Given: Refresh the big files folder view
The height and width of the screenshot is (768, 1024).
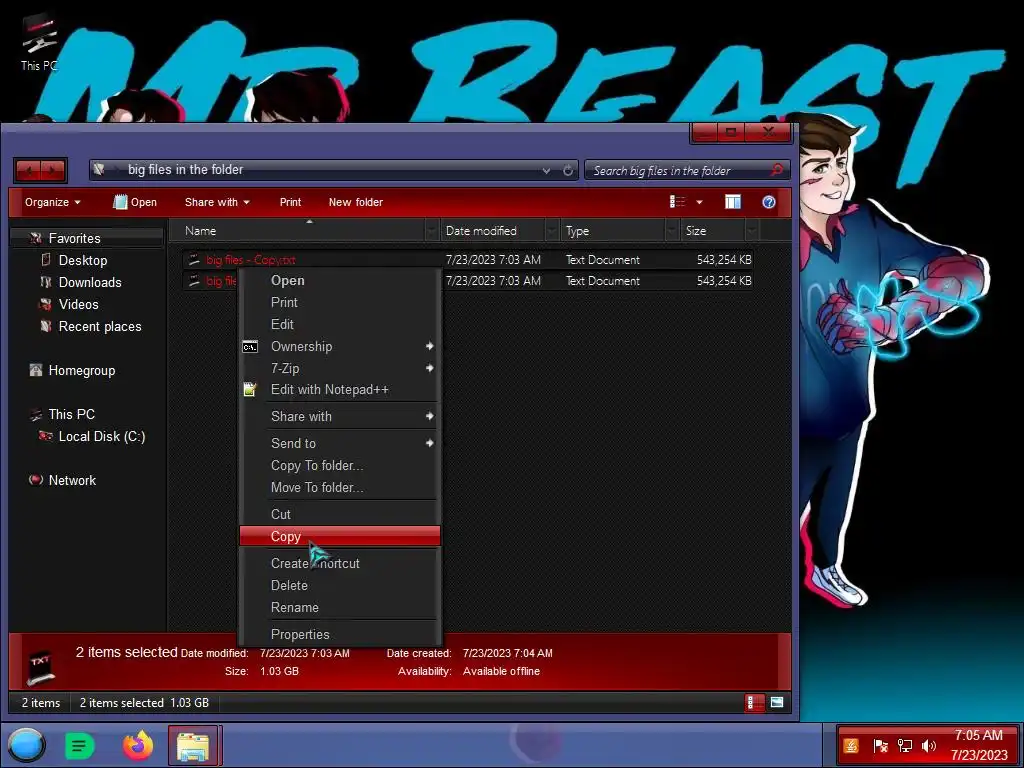Looking at the screenshot, I should coord(568,170).
